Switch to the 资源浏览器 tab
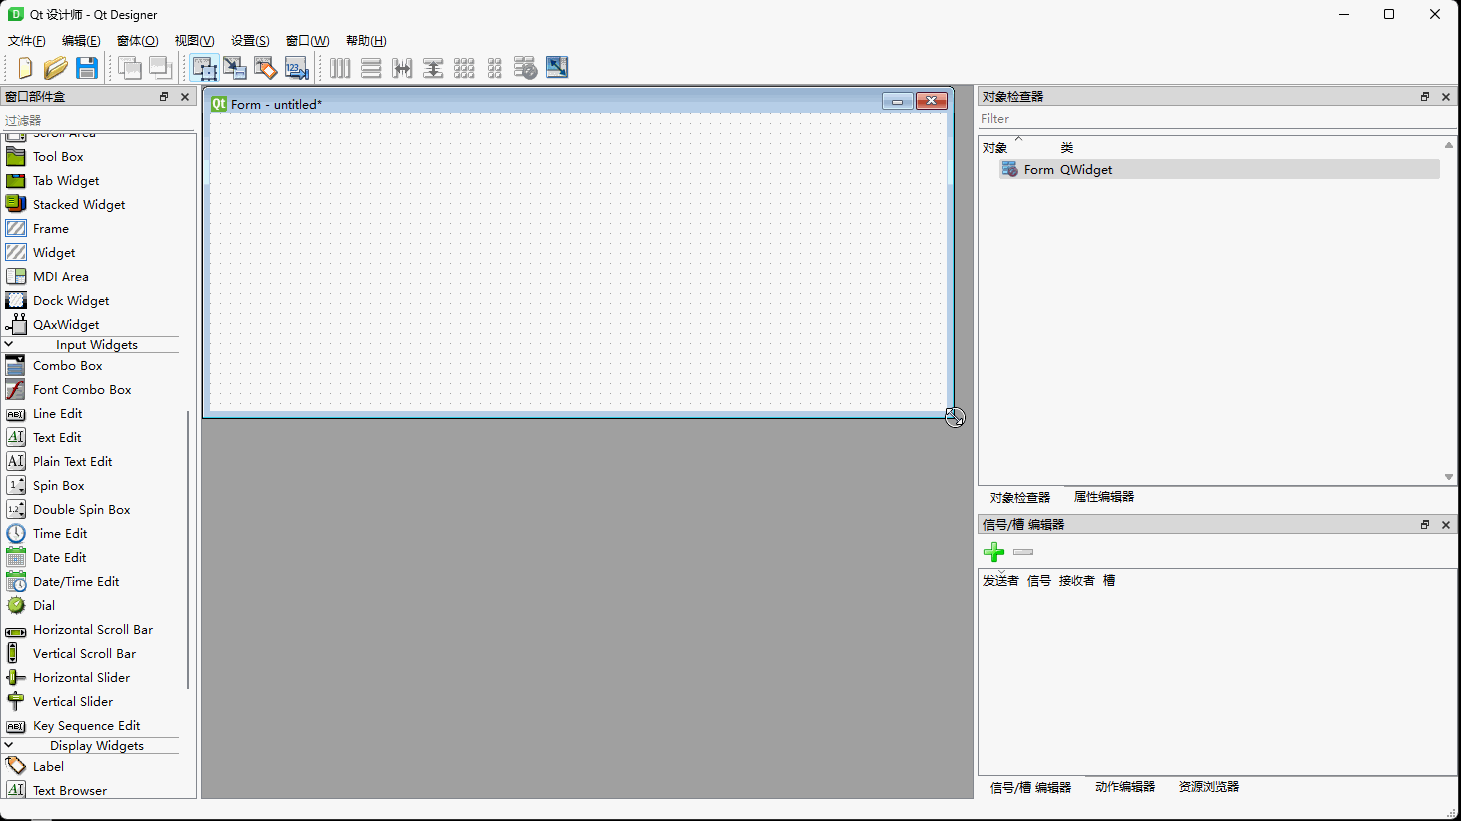This screenshot has height=821, width=1461. pos(1209,787)
